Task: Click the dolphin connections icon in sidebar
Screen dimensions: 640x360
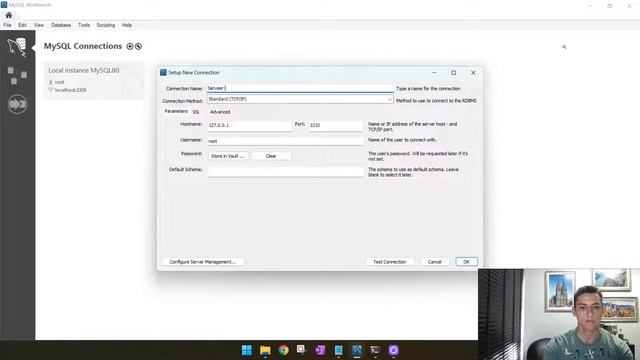Action: coord(17,47)
